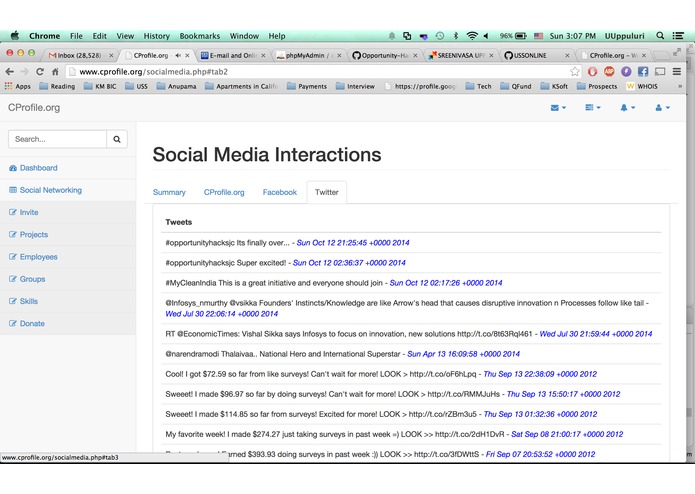Open the Tech bookmarks folder
Image resolution: width=695 pixels, height=494 pixels.
click(x=479, y=86)
